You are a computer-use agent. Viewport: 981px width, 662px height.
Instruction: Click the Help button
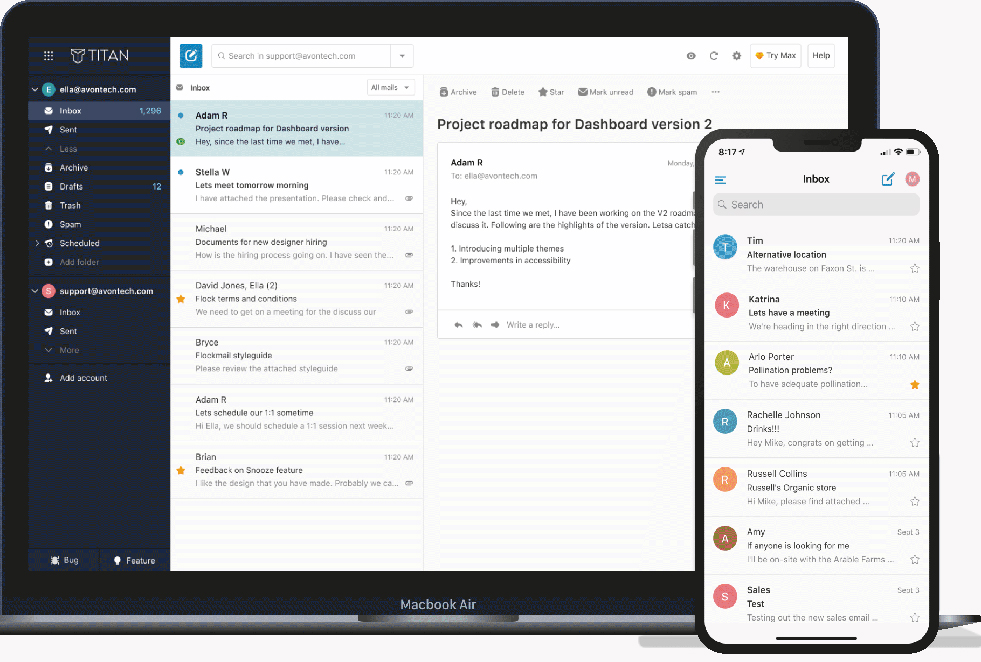pos(821,56)
